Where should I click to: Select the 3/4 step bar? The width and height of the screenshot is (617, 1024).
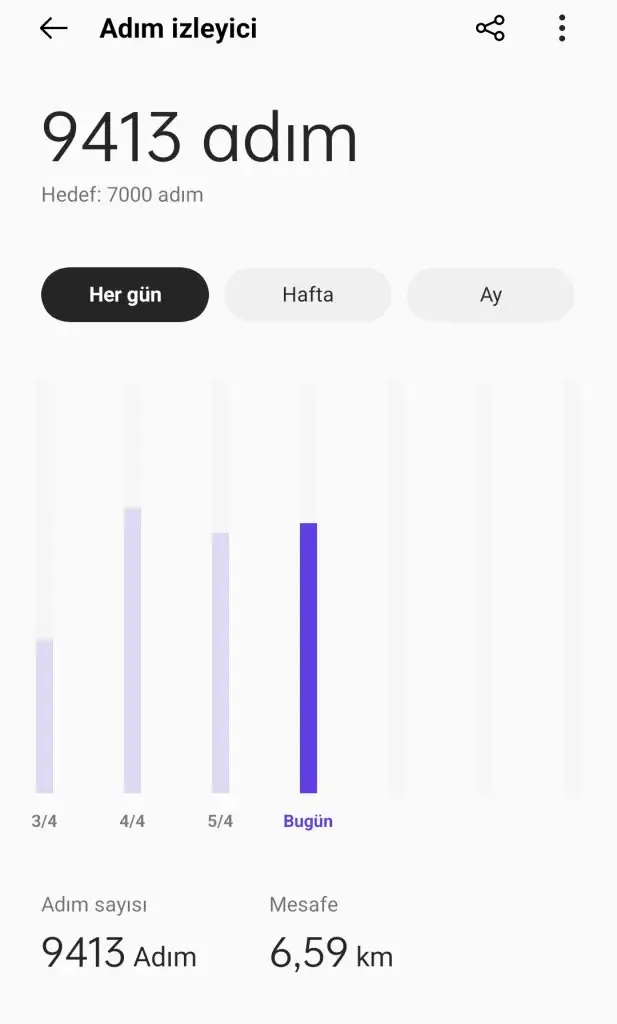[44, 716]
